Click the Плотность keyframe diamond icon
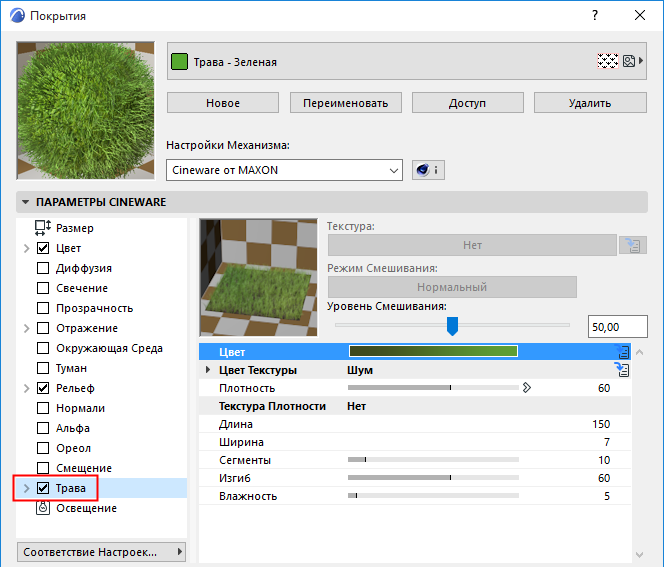Screen dimensions: 664x567 tap(526, 388)
